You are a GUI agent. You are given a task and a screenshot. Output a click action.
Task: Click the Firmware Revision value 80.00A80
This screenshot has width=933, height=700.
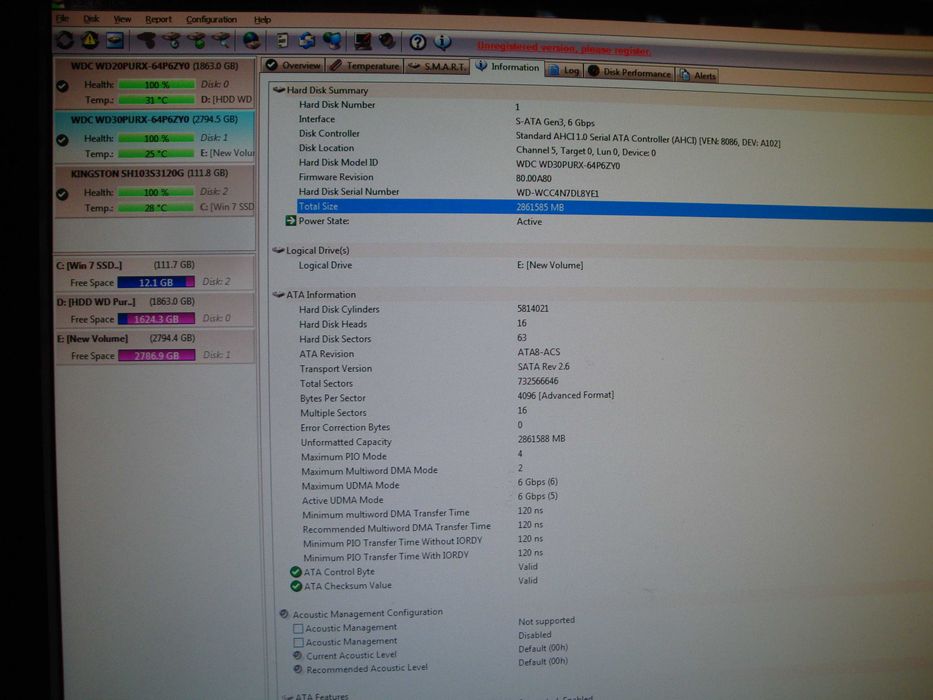[x=533, y=178]
